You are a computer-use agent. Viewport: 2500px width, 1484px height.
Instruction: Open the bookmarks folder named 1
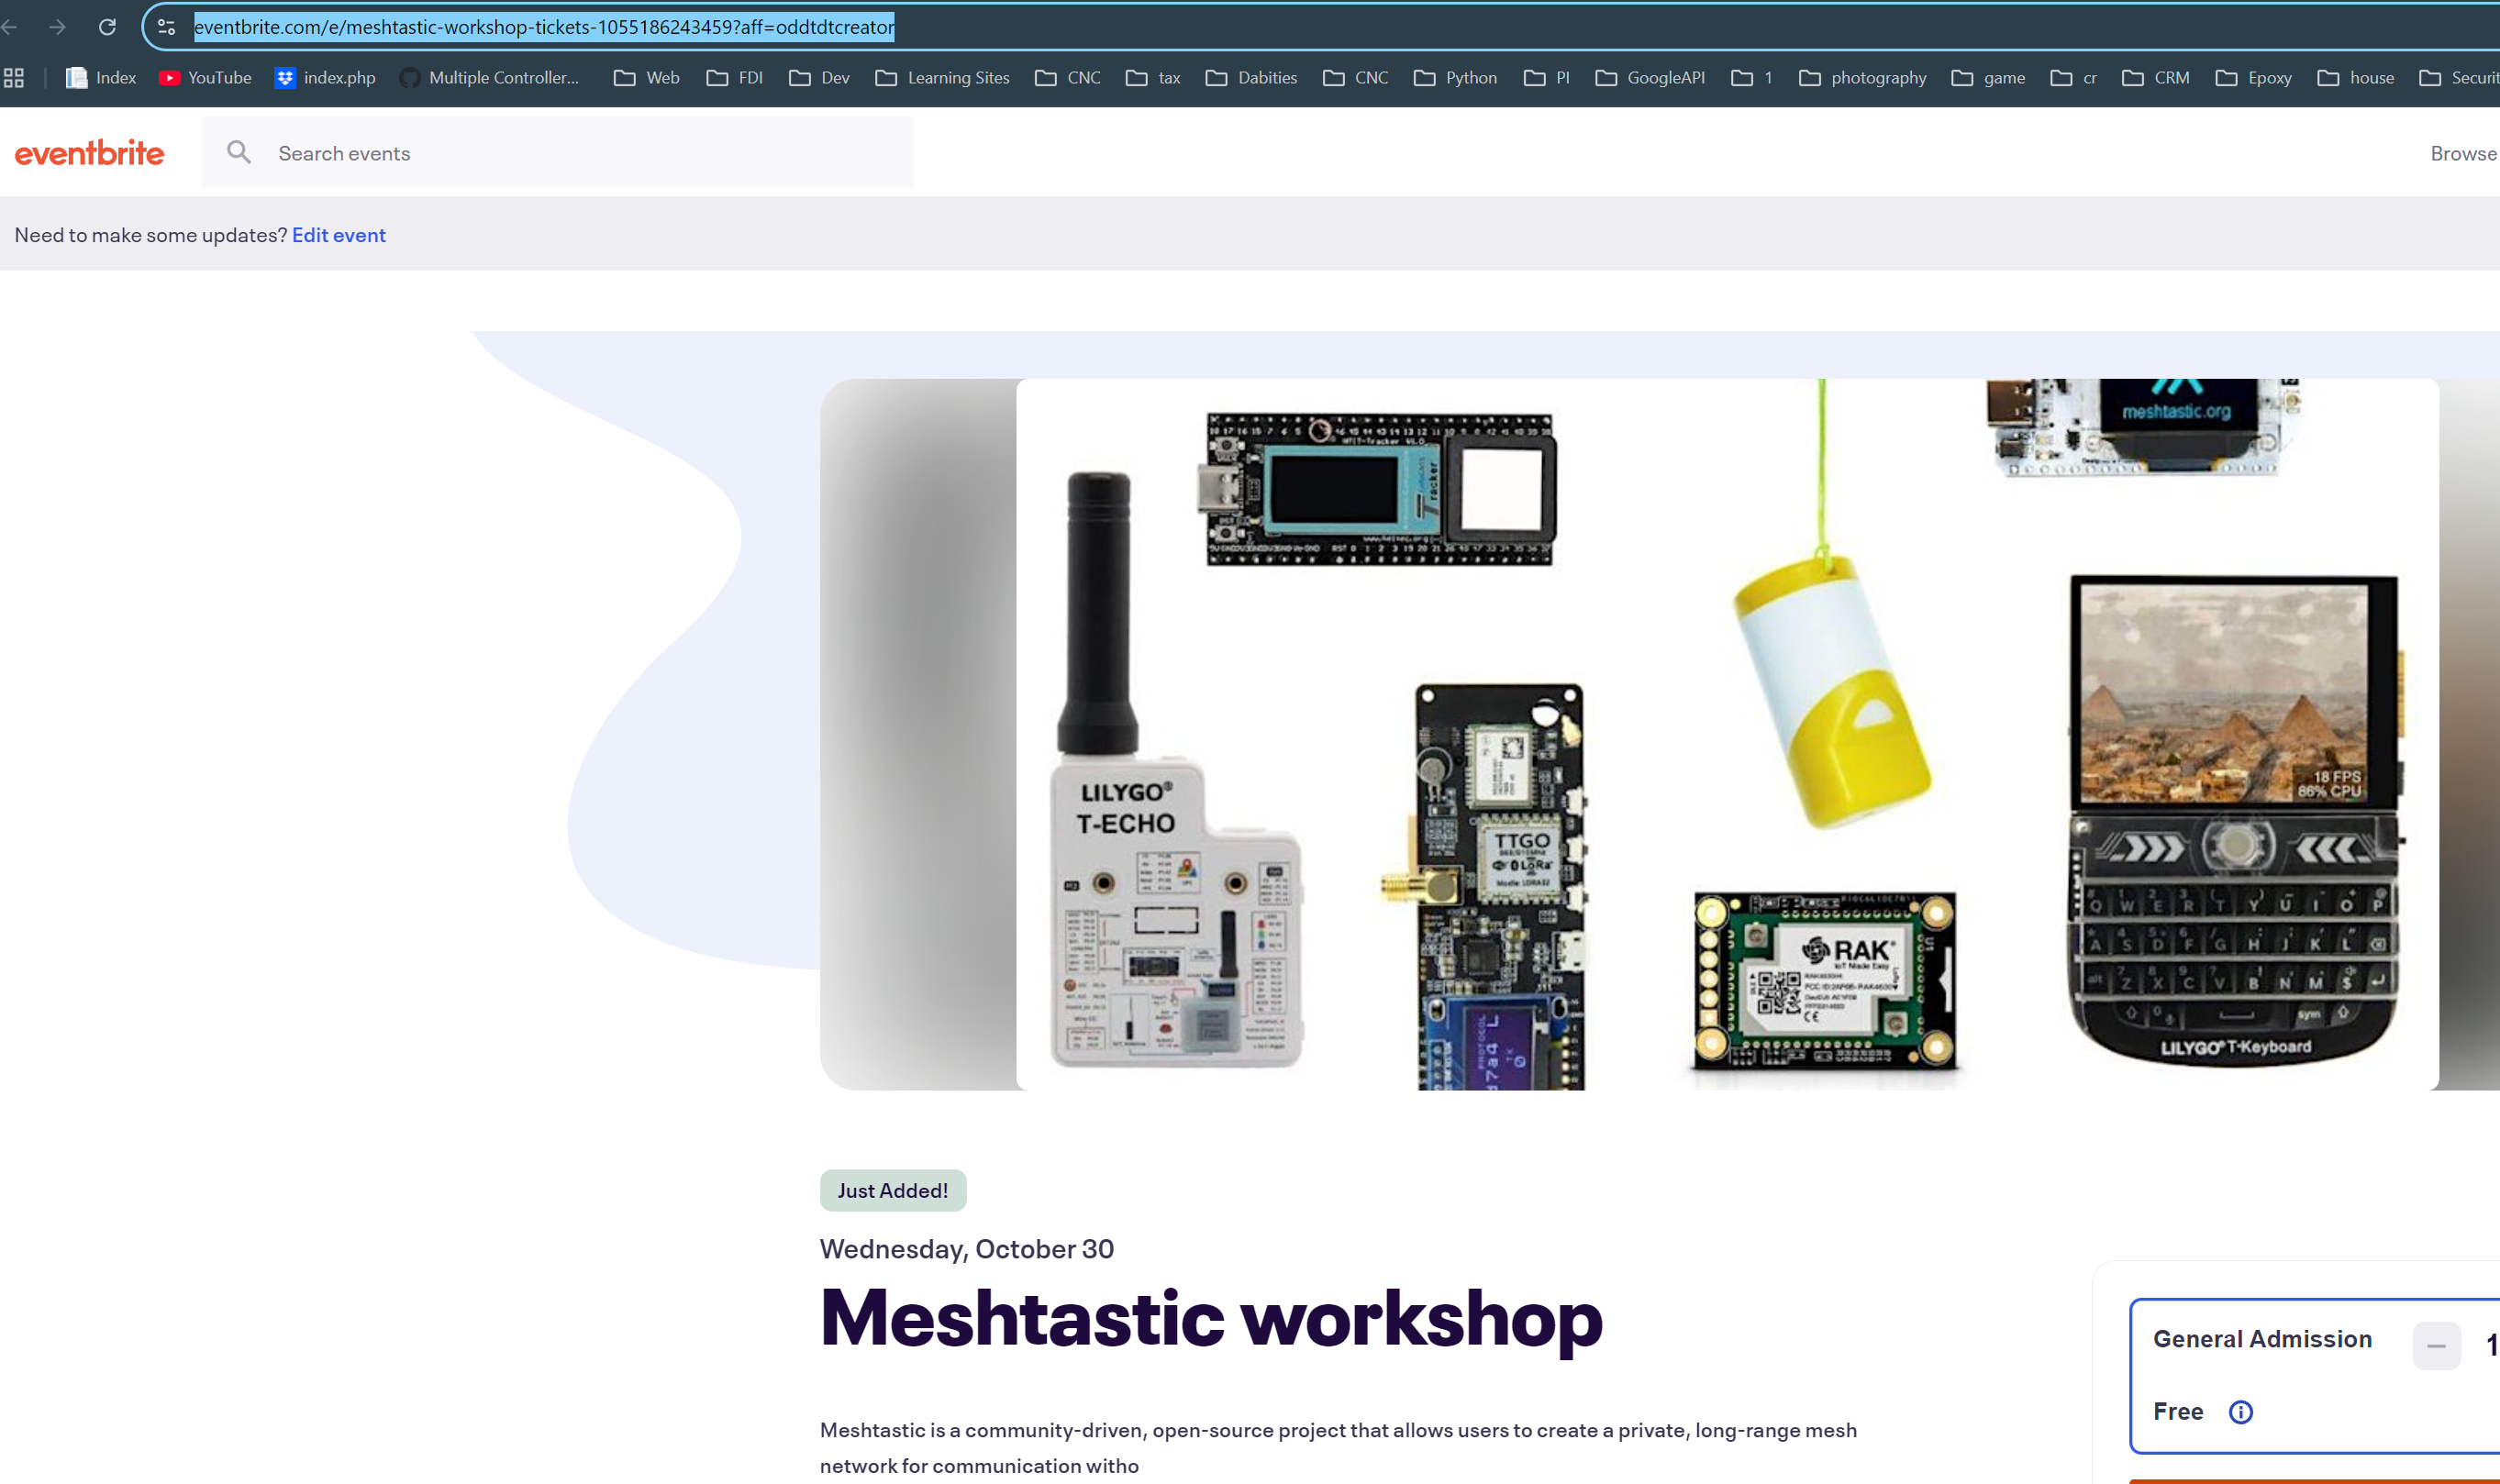1752,77
